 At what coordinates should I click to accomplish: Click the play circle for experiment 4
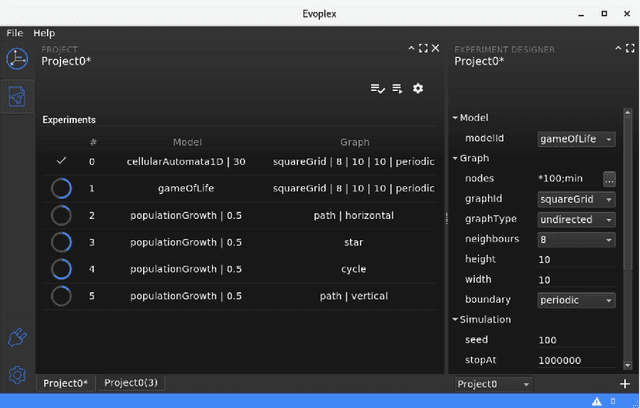click(61, 269)
